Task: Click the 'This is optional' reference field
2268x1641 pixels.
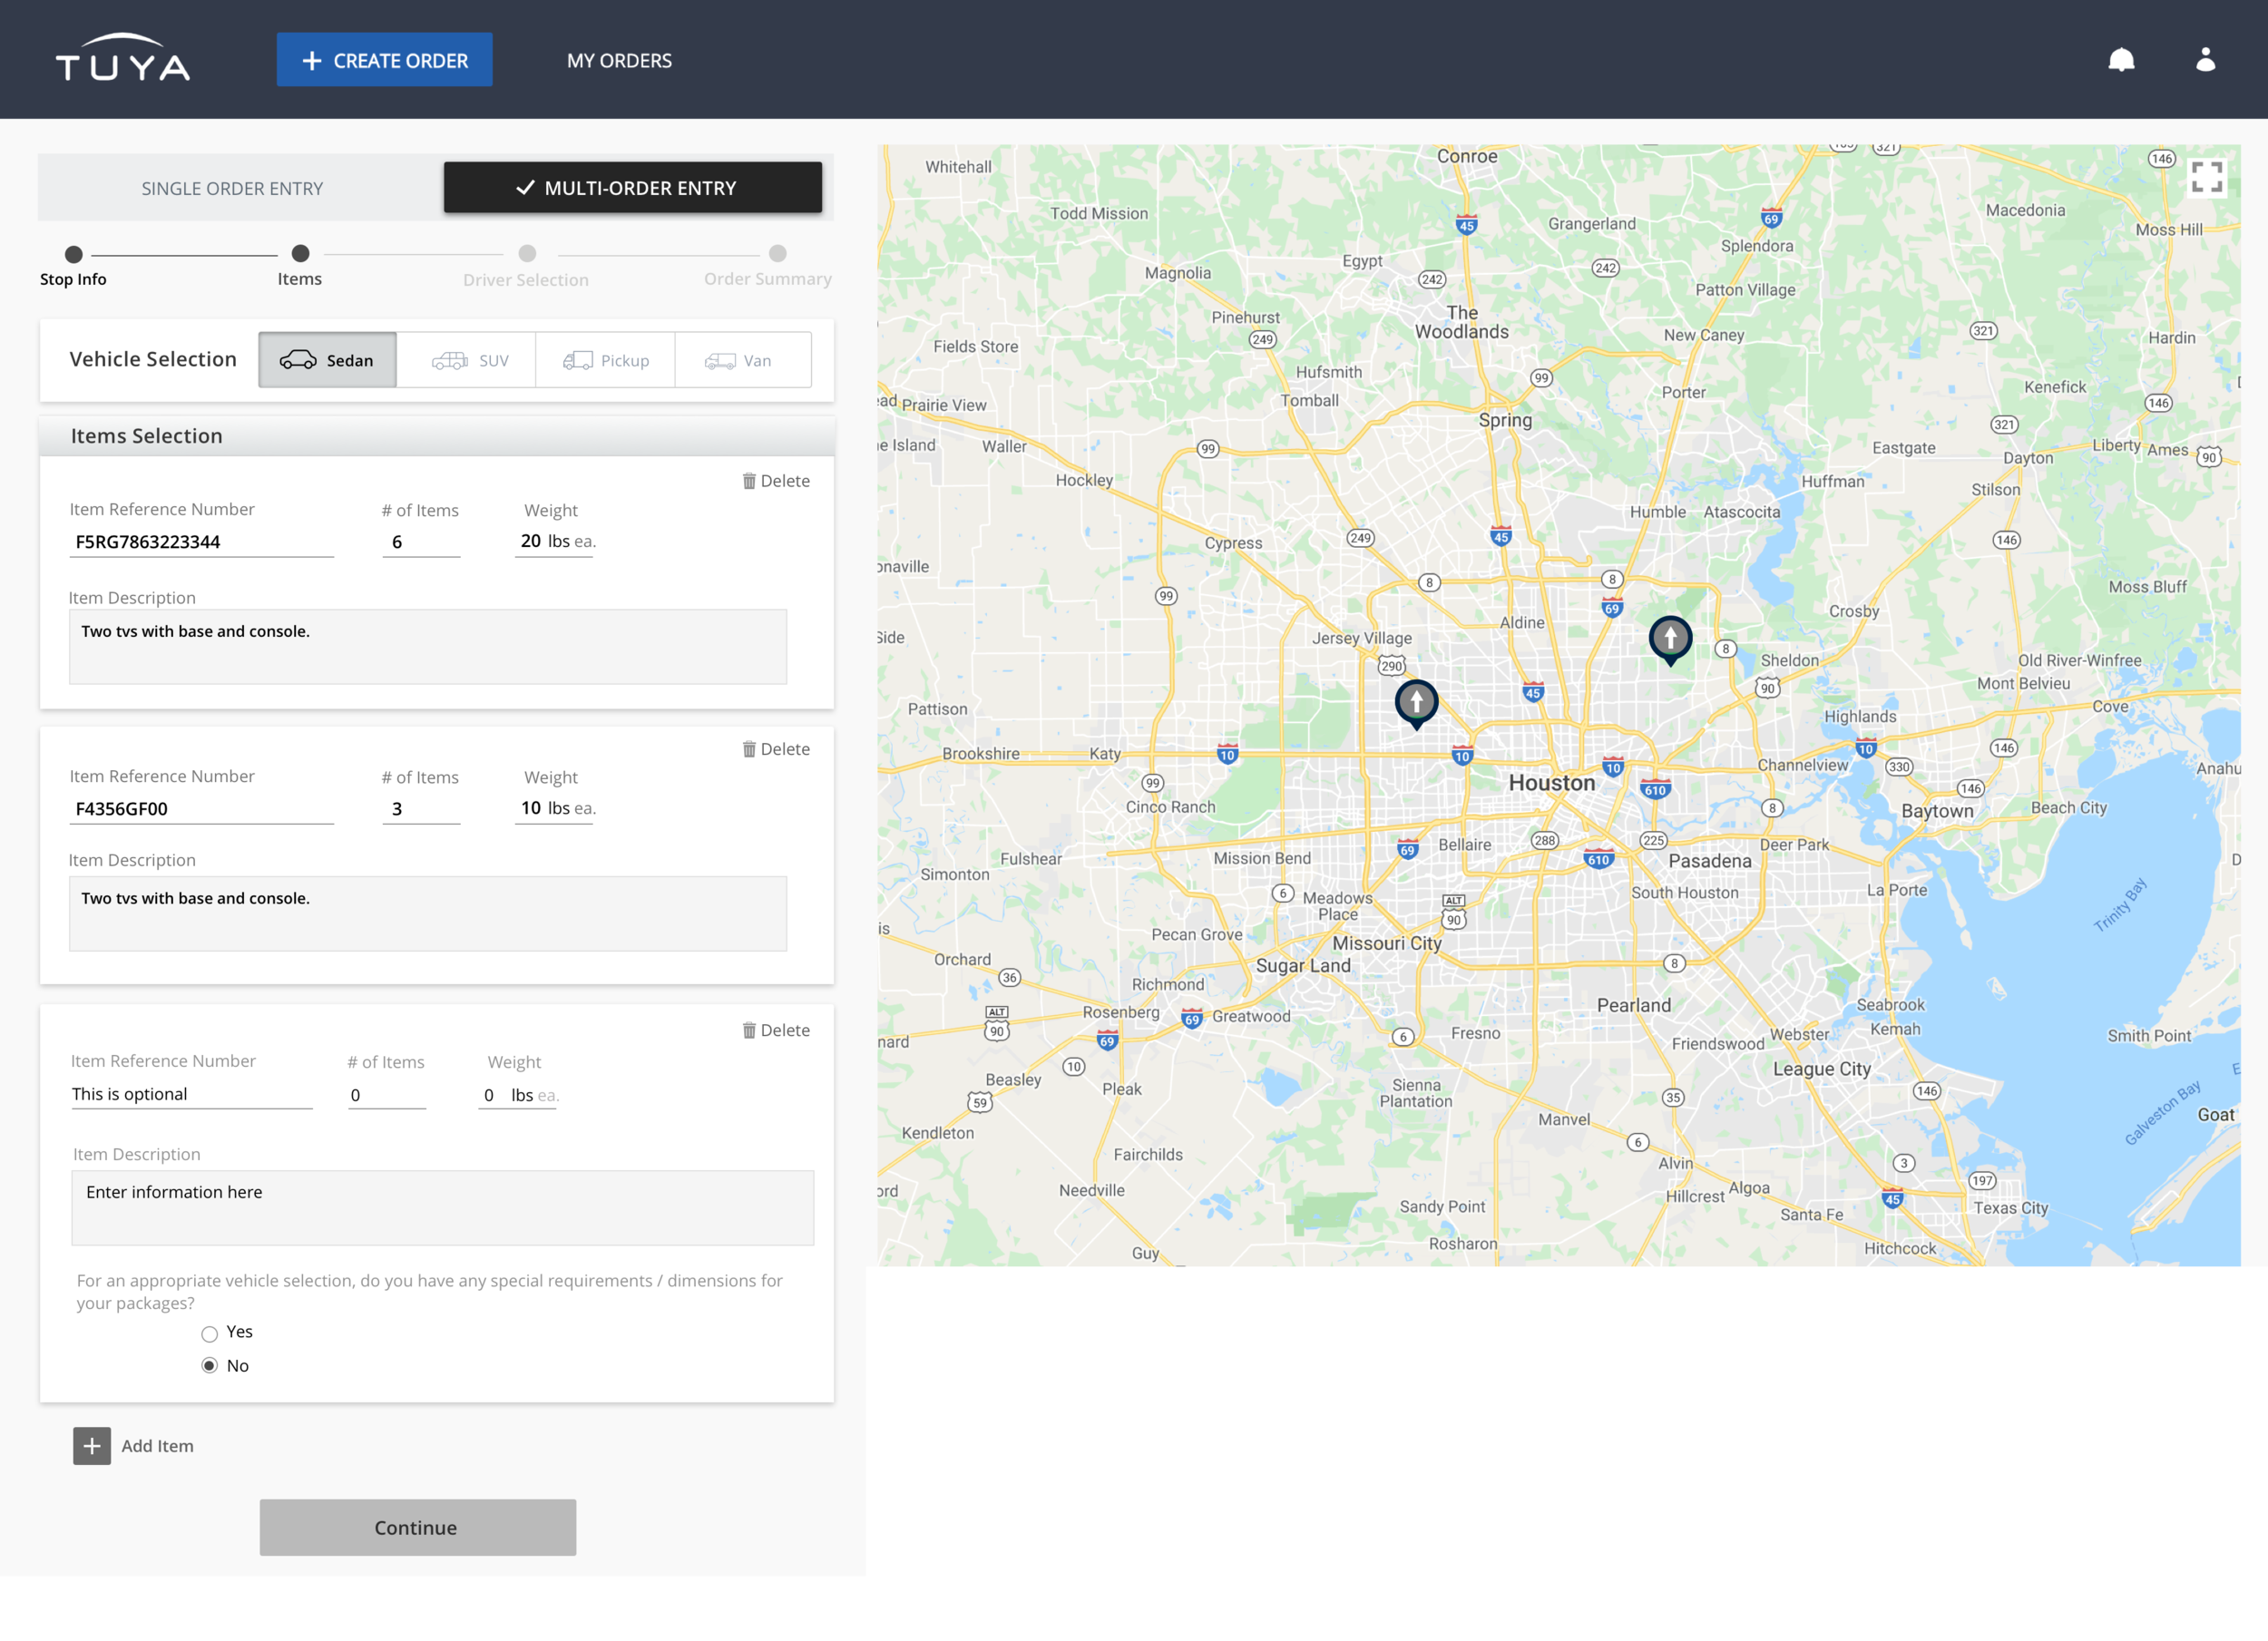Action: (191, 1094)
